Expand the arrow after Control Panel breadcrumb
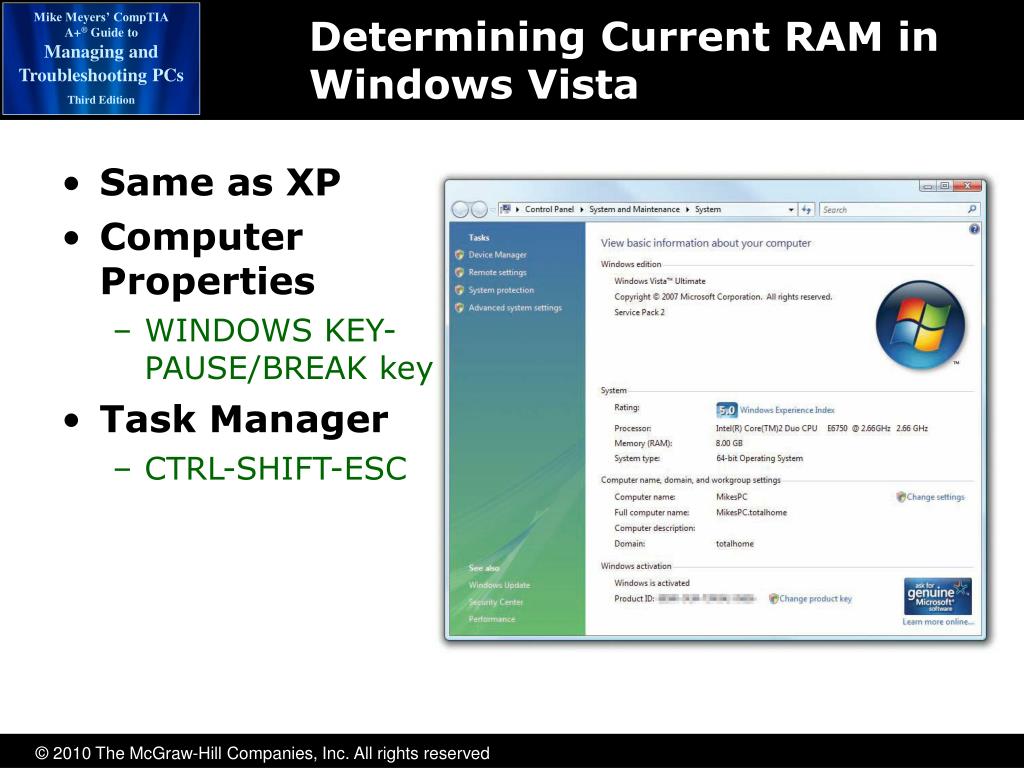This screenshot has height=768, width=1024. tap(581, 210)
